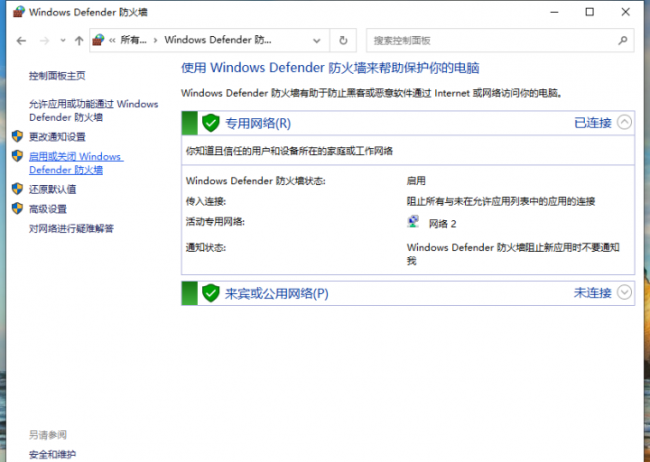
Task: Go up one level with up arrow
Action: coord(79,41)
